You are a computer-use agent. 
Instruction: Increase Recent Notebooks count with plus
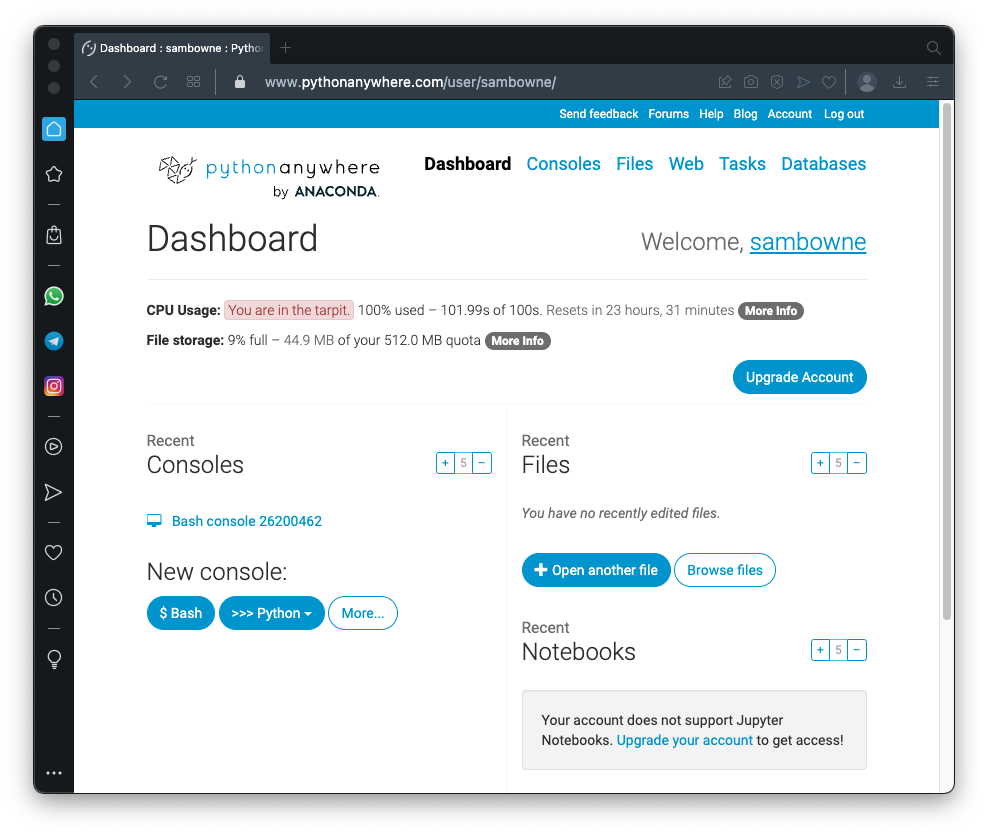point(820,650)
